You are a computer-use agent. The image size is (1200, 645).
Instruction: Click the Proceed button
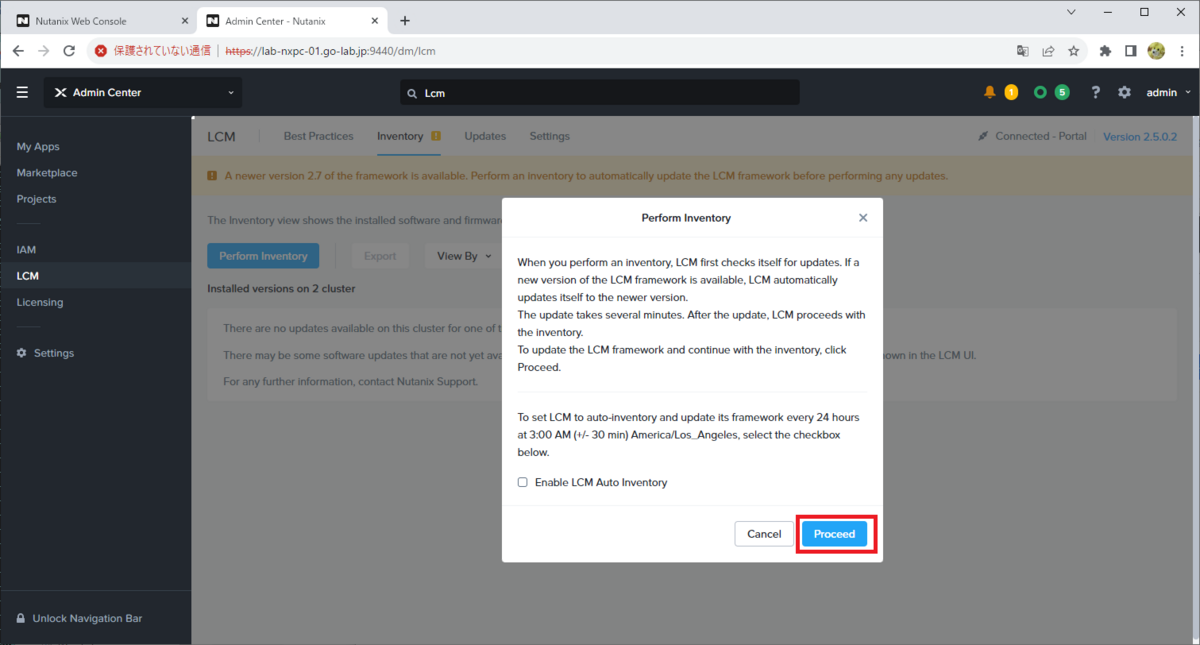coord(834,534)
